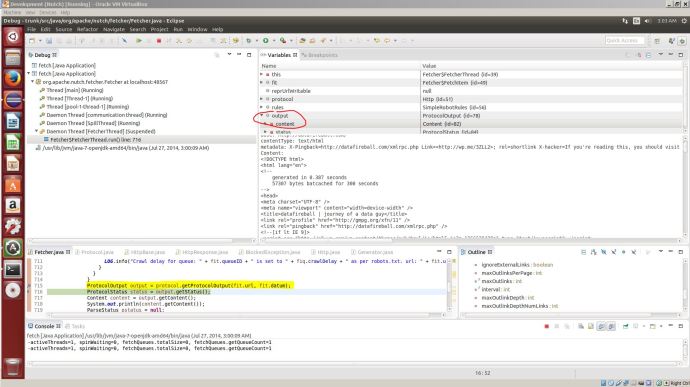Click Open Console icon in Console toolbar
The height and width of the screenshot is (387, 690).
click(x=653, y=326)
